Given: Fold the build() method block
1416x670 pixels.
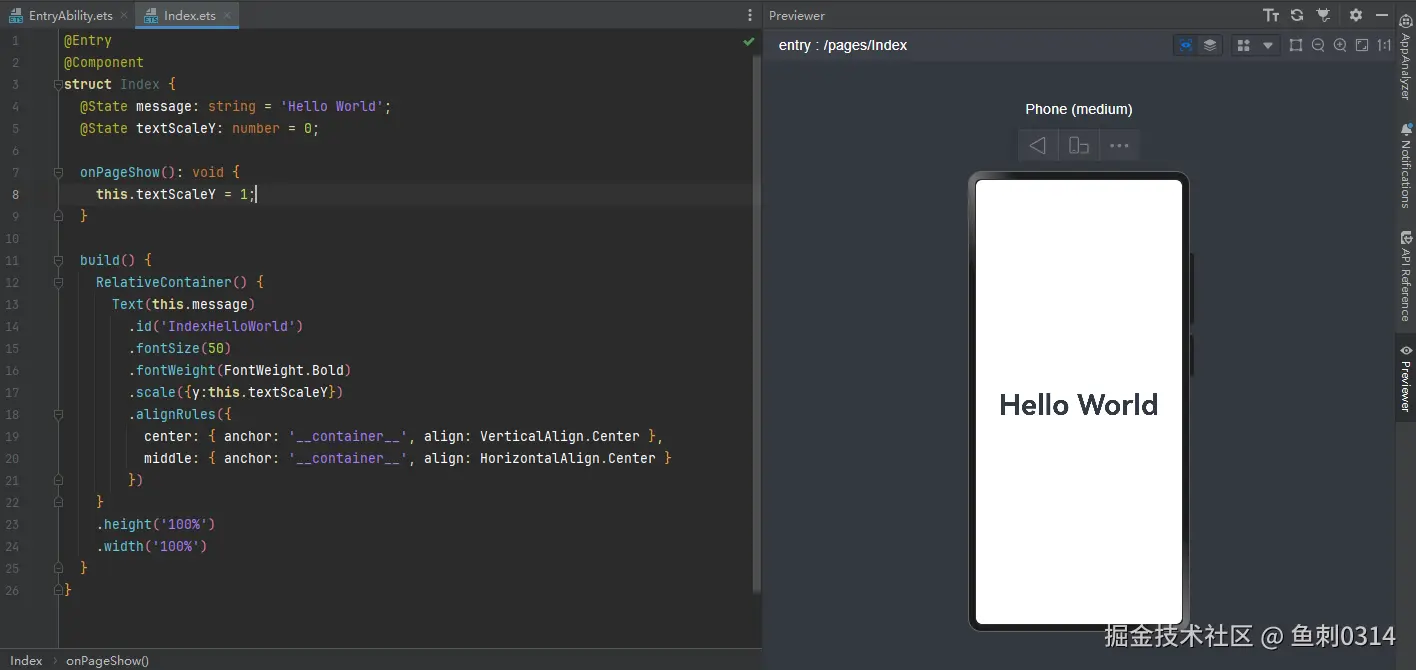Looking at the screenshot, I should tap(58, 260).
